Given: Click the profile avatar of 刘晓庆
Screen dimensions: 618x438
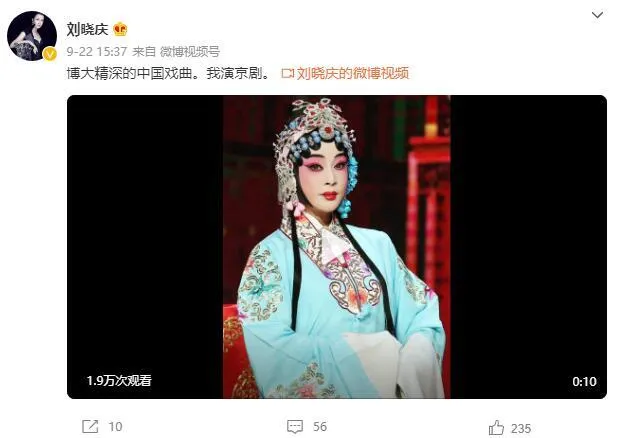Looking at the screenshot, I should [32, 36].
